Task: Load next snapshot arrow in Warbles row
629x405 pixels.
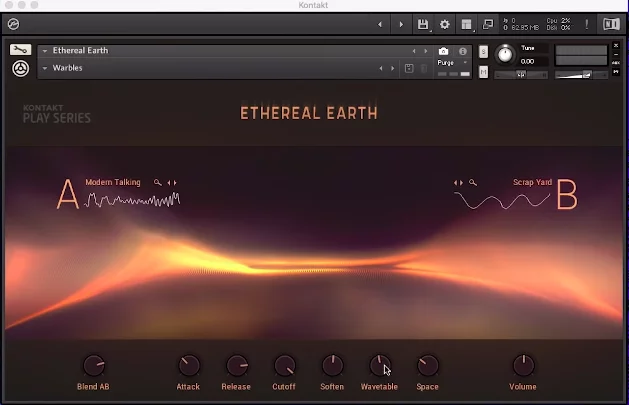Action: tap(392, 68)
